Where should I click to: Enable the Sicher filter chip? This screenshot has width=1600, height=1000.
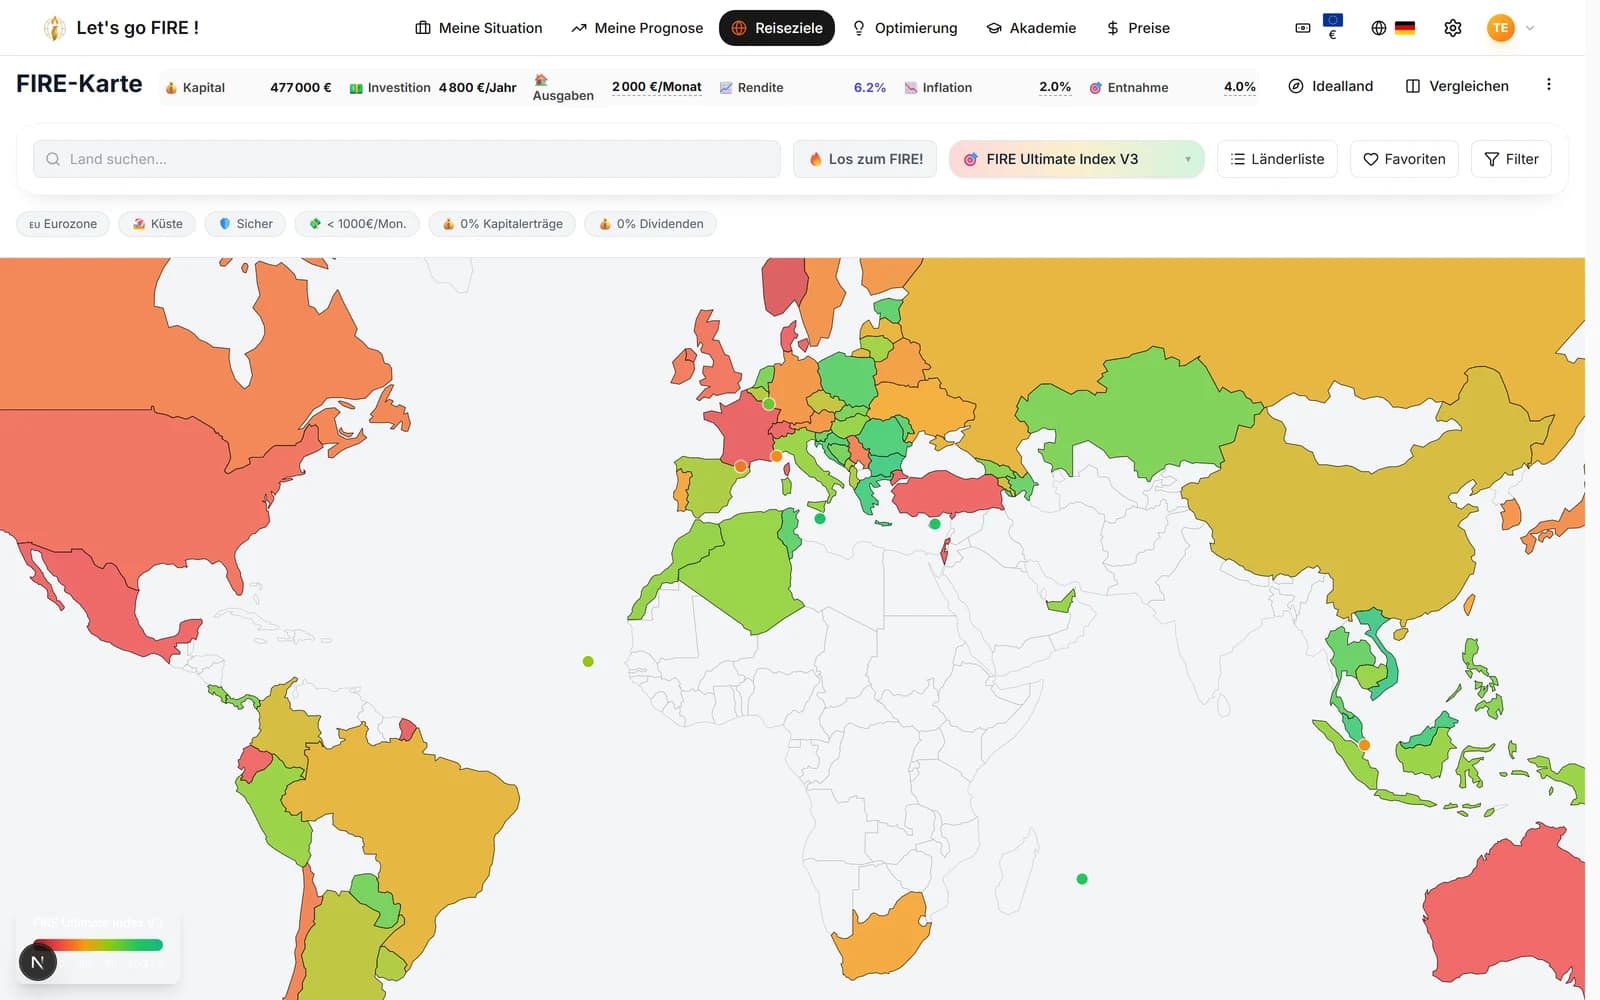pos(246,224)
